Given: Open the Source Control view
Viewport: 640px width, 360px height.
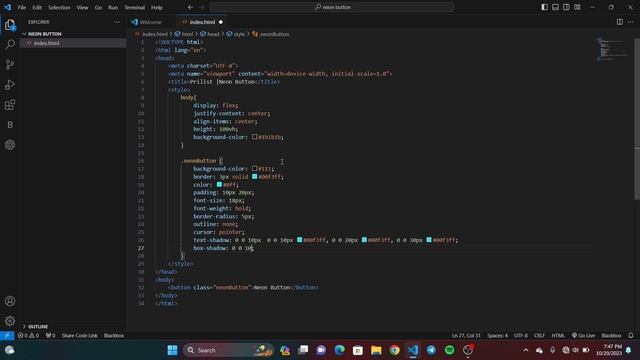Looking at the screenshot, I should tap(10, 64).
